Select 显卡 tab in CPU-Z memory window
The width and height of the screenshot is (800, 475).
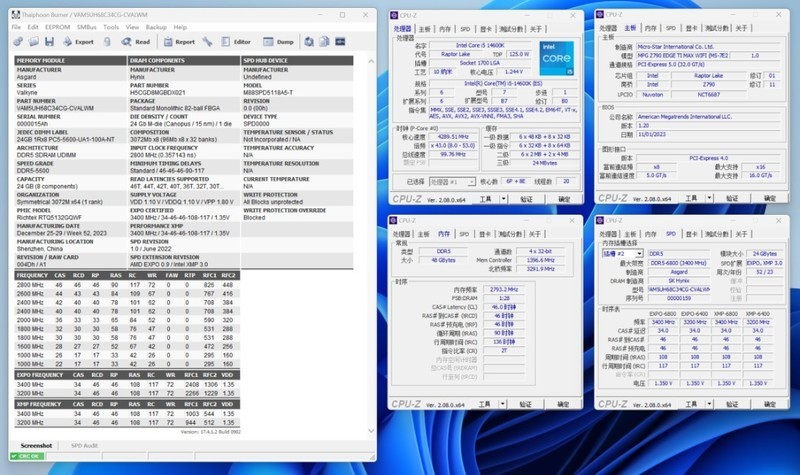click(484, 234)
